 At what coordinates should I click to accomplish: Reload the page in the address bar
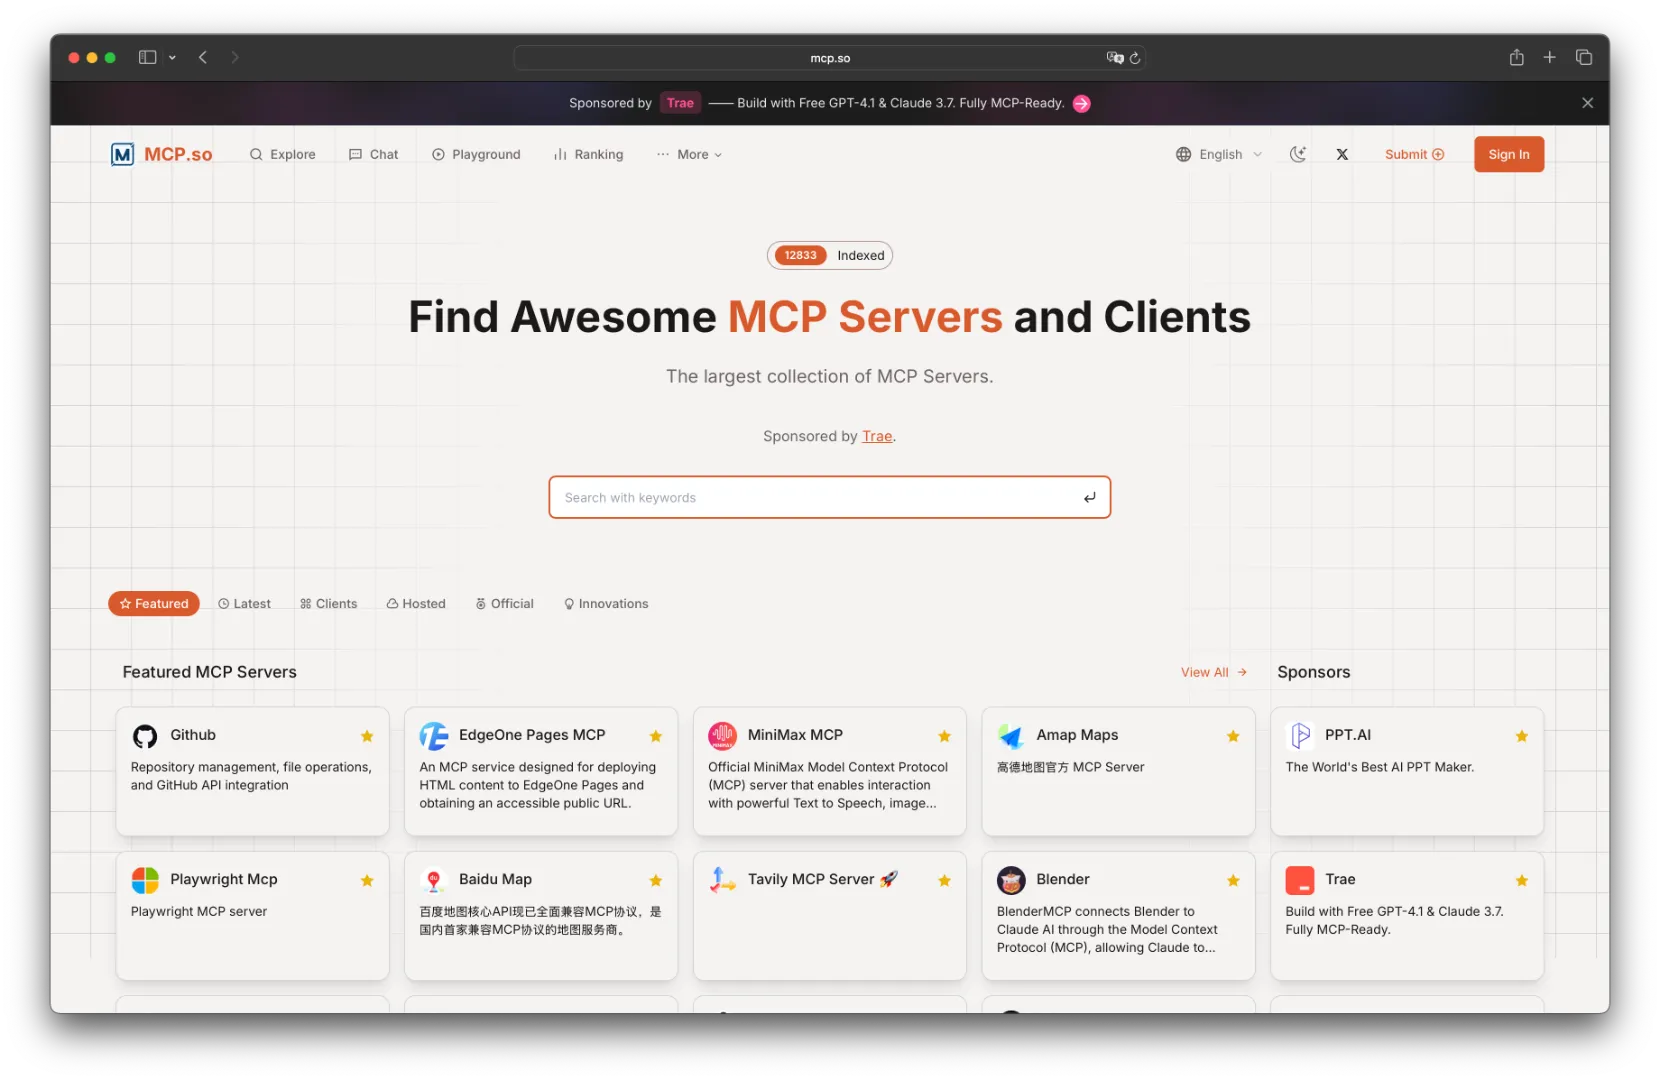(1135, 58)
